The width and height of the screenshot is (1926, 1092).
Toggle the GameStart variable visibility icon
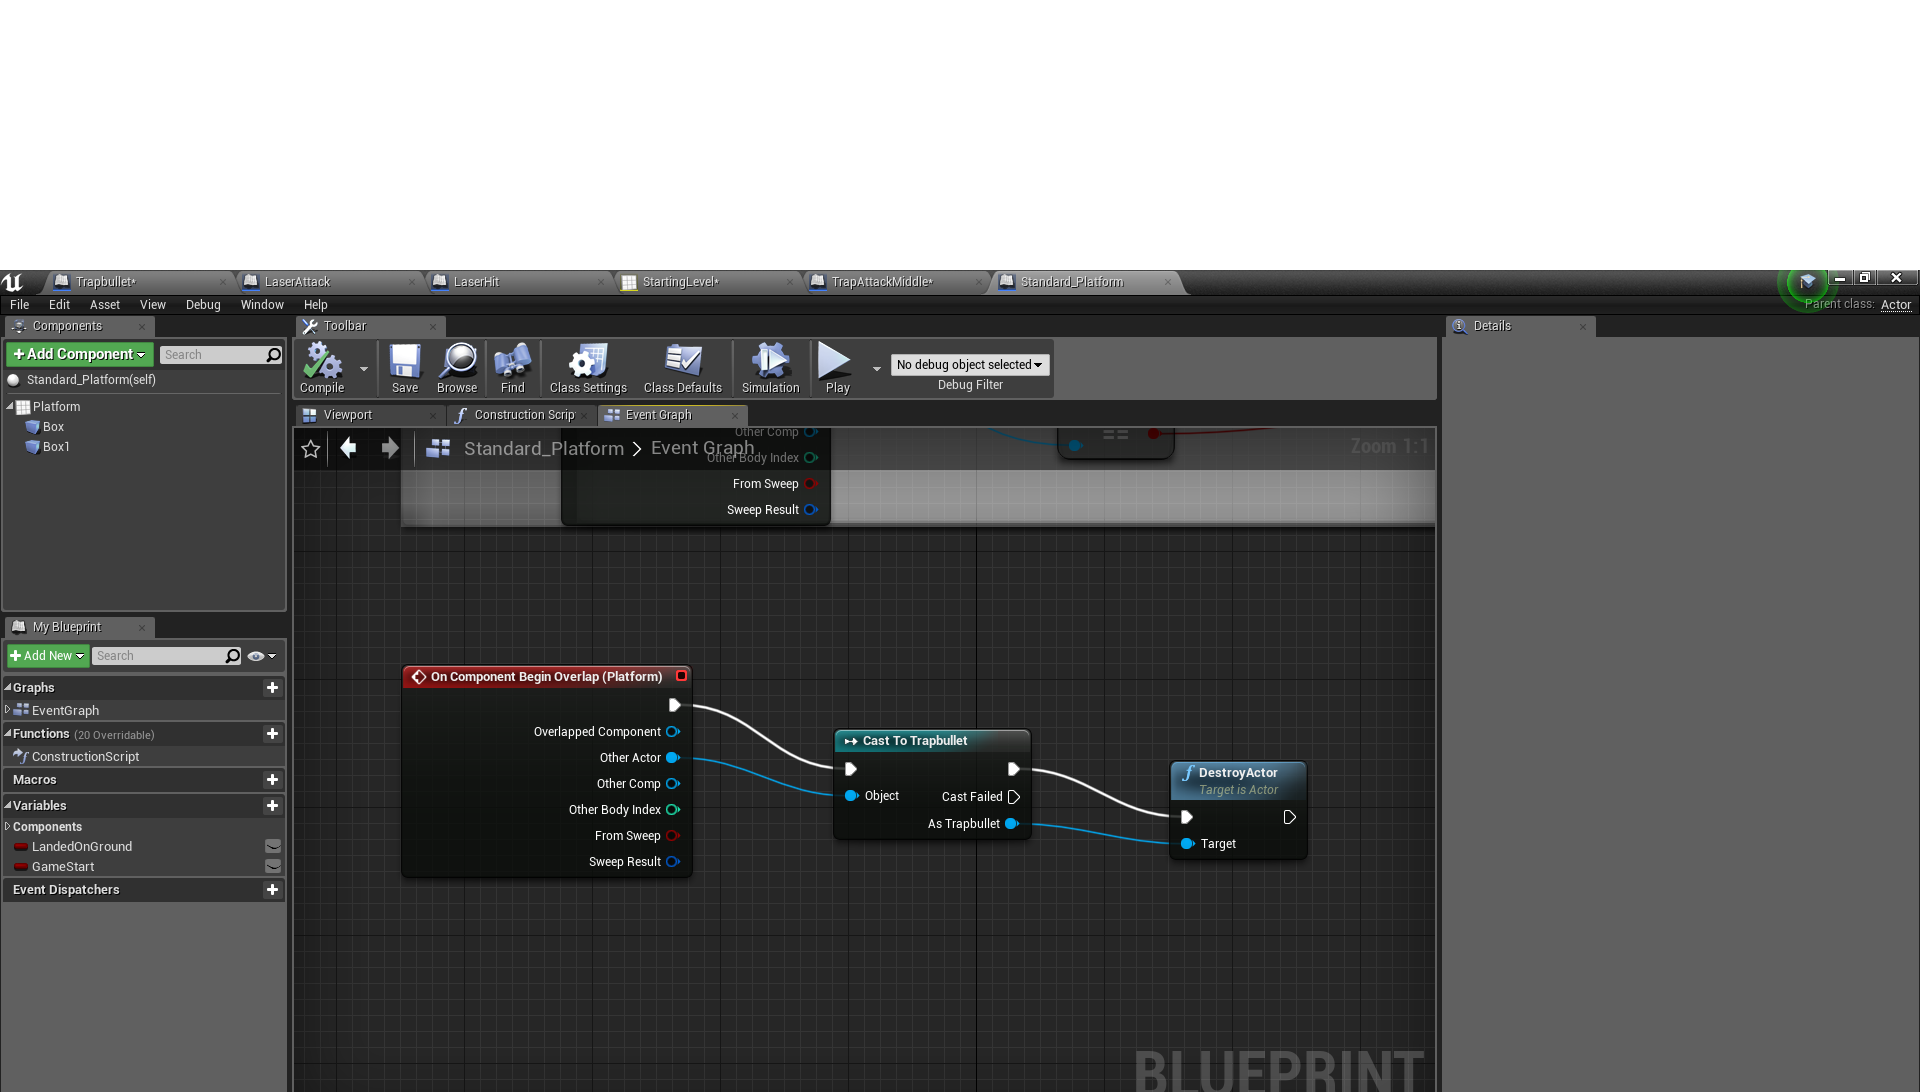(273, 867)
